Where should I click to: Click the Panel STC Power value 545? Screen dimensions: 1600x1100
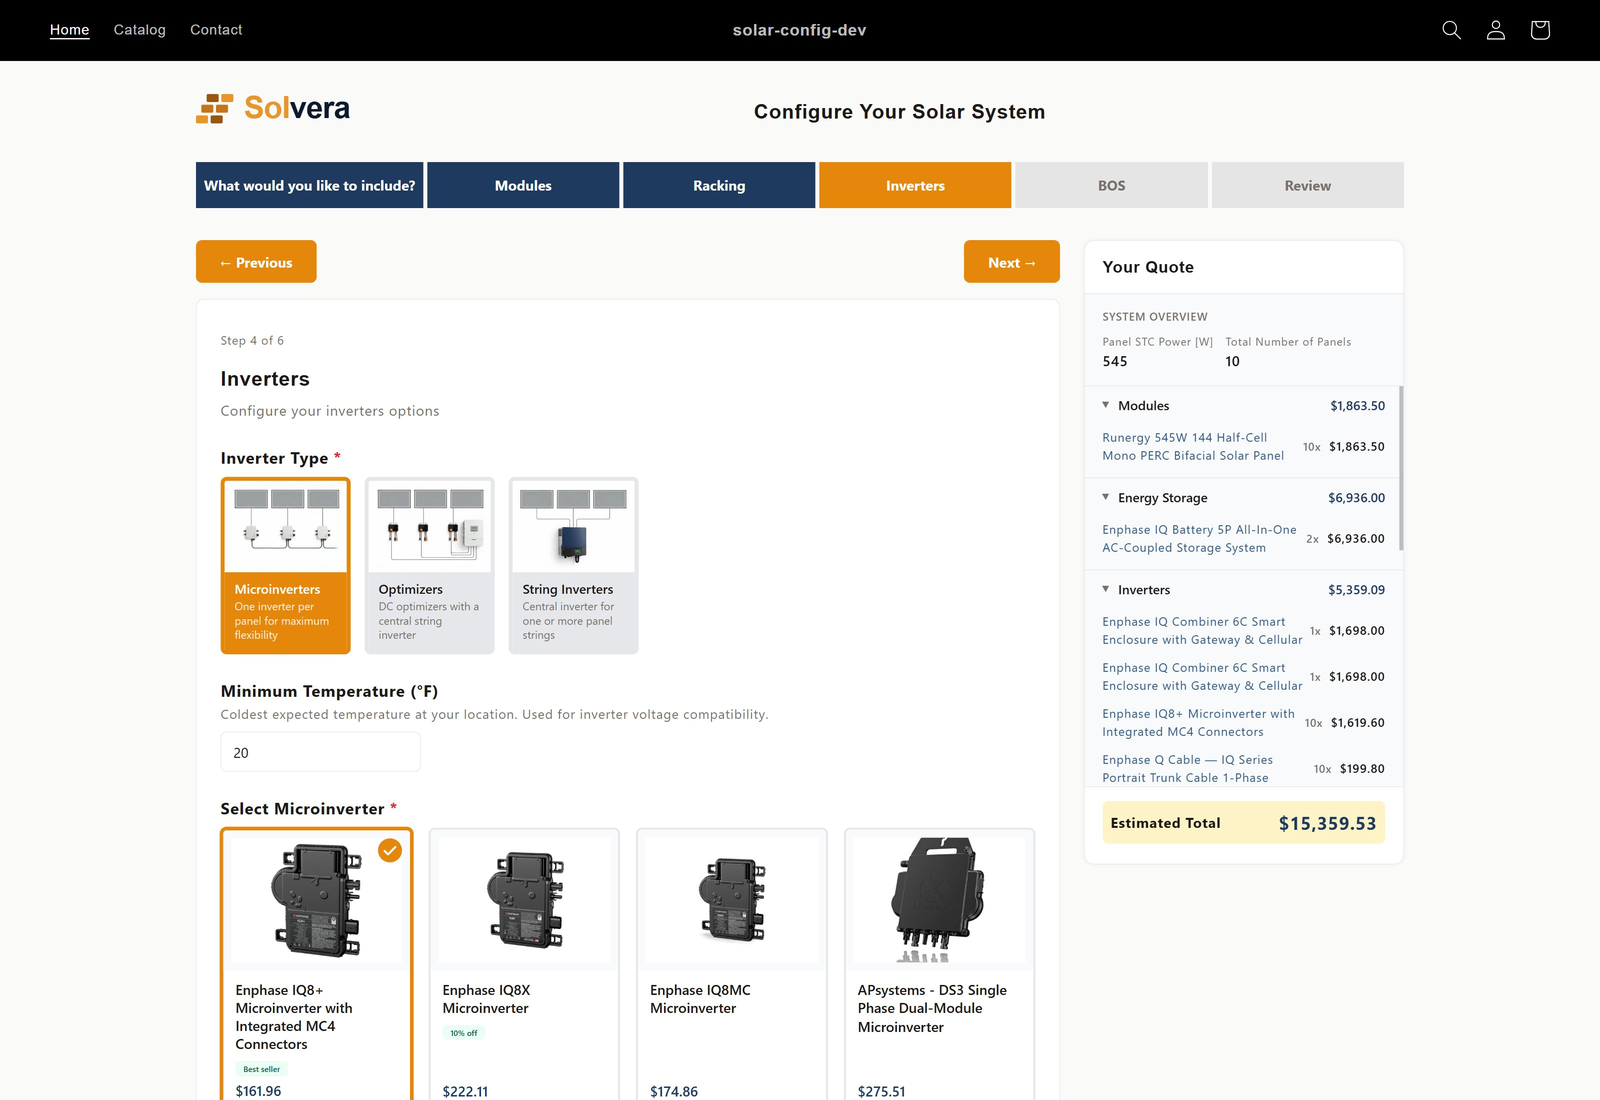[x=1115, y=361]
